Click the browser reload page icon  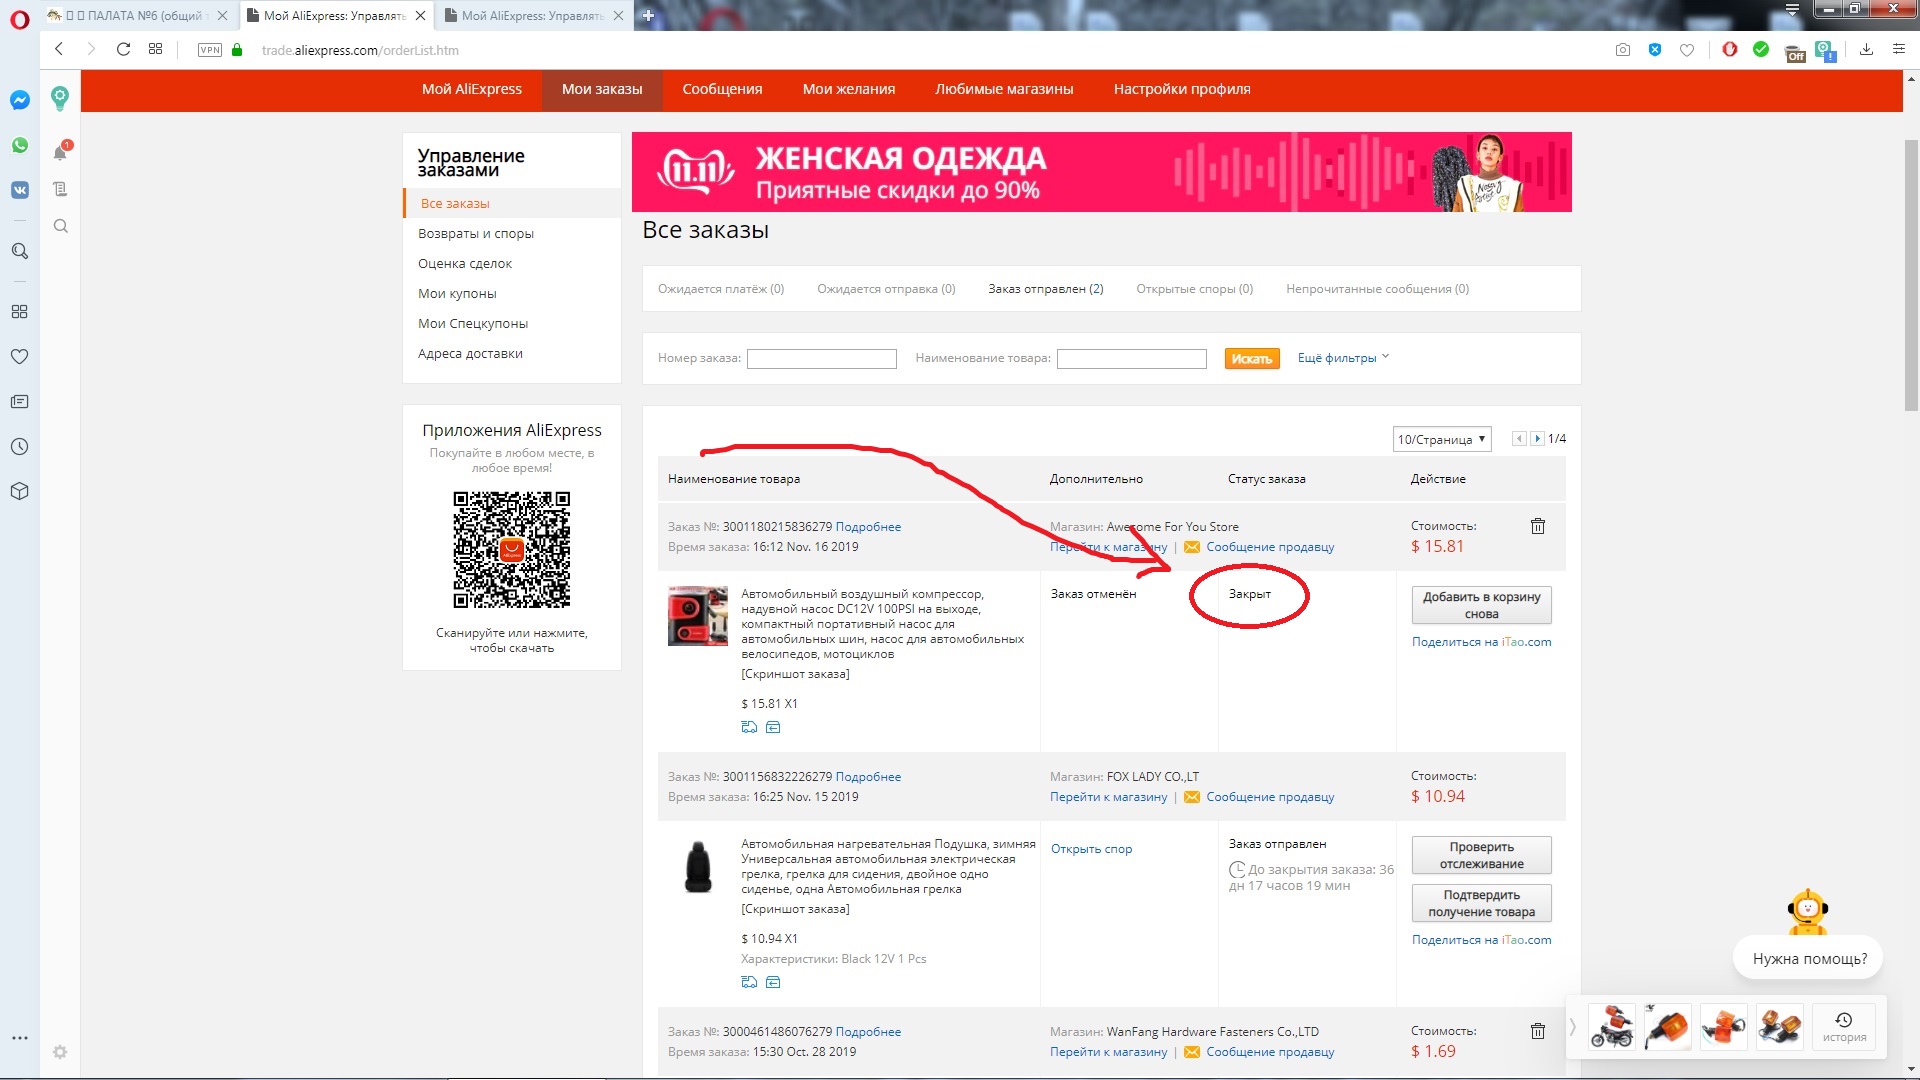click(123, 49)
